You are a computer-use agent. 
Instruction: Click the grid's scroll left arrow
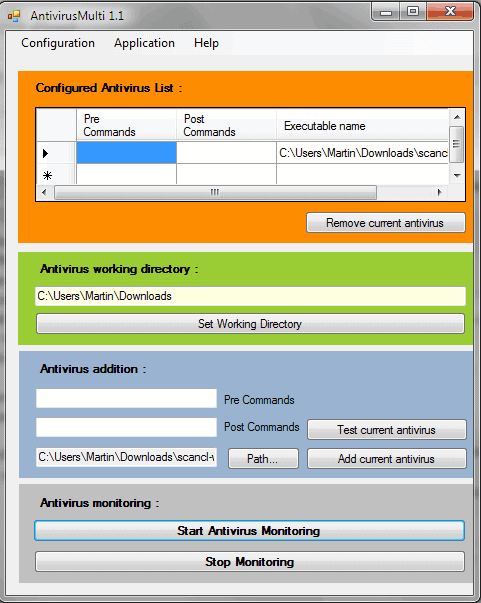pos(44,192)
